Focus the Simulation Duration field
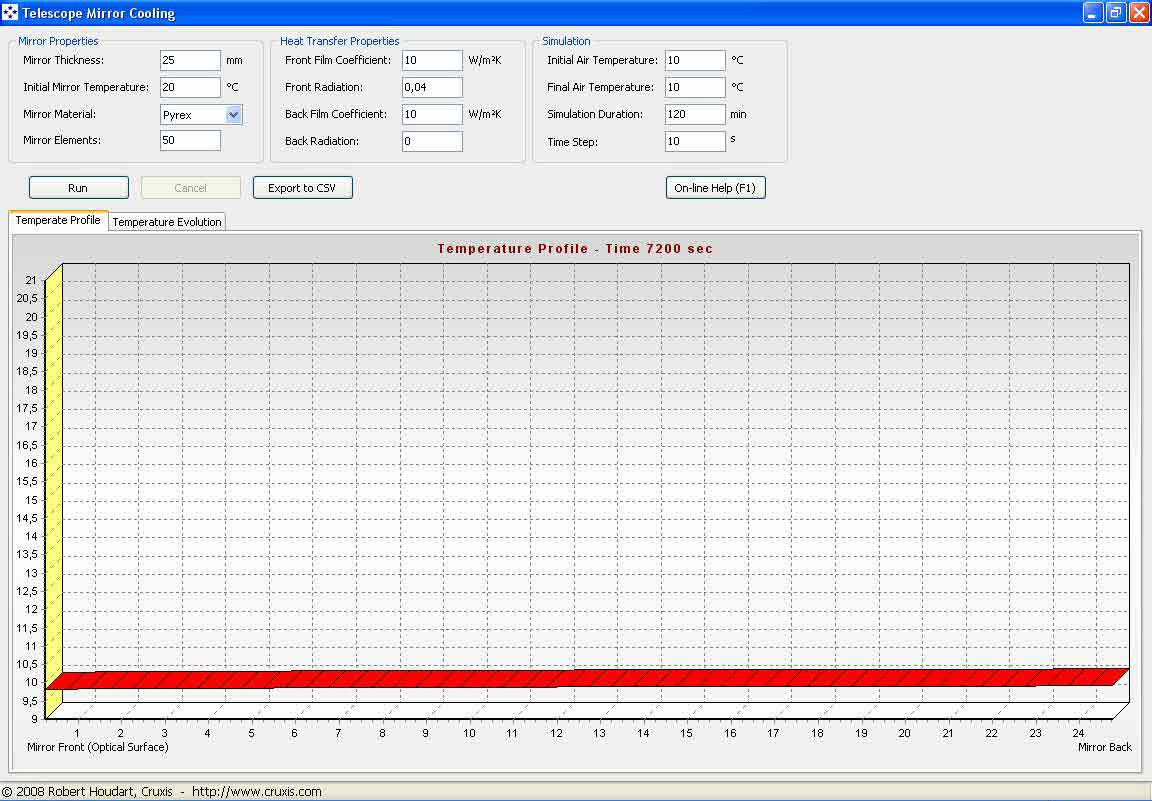This screenshot has height=801, width=1152. click(695, 115)
